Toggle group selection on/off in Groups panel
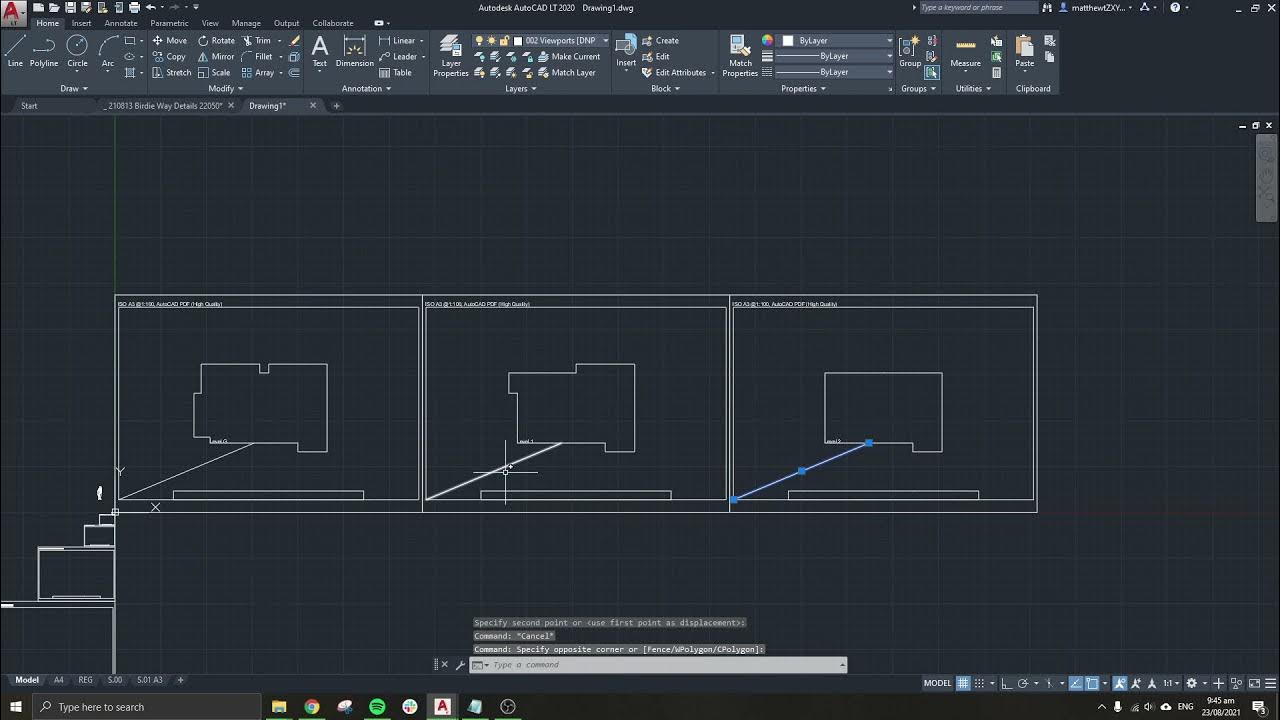This screenshot has height=720, width=1280. pos(932,73)
